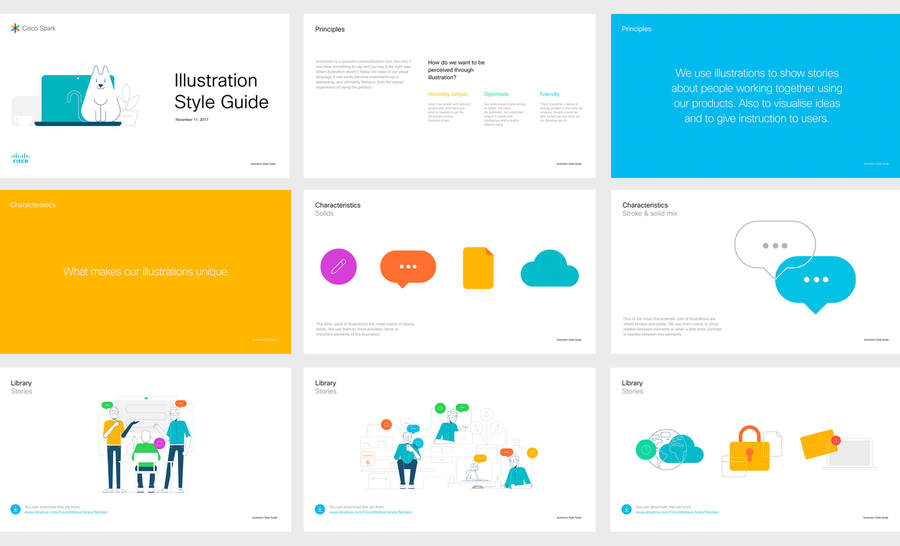Viewport: 900px width, 546px height.
Task: Click the "Honestly simple" heading
Action: tap(447, 94)
